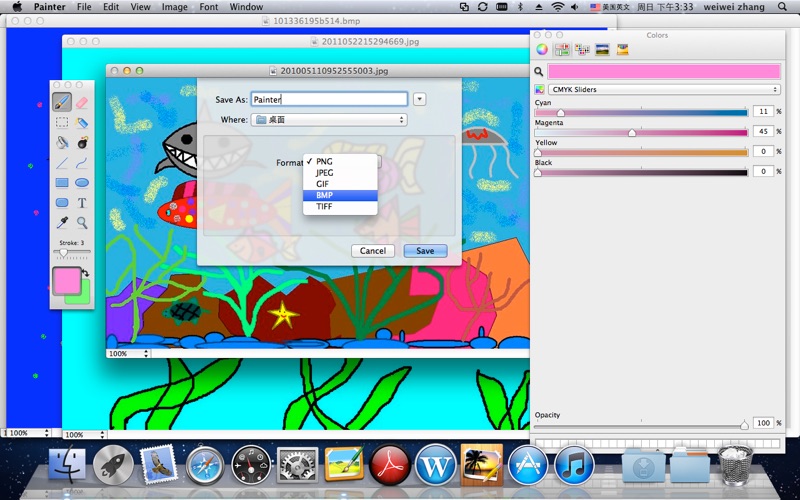800x500 pixels.
Task: Choose the ellipse shape tool
Action: tap(82, 183)
